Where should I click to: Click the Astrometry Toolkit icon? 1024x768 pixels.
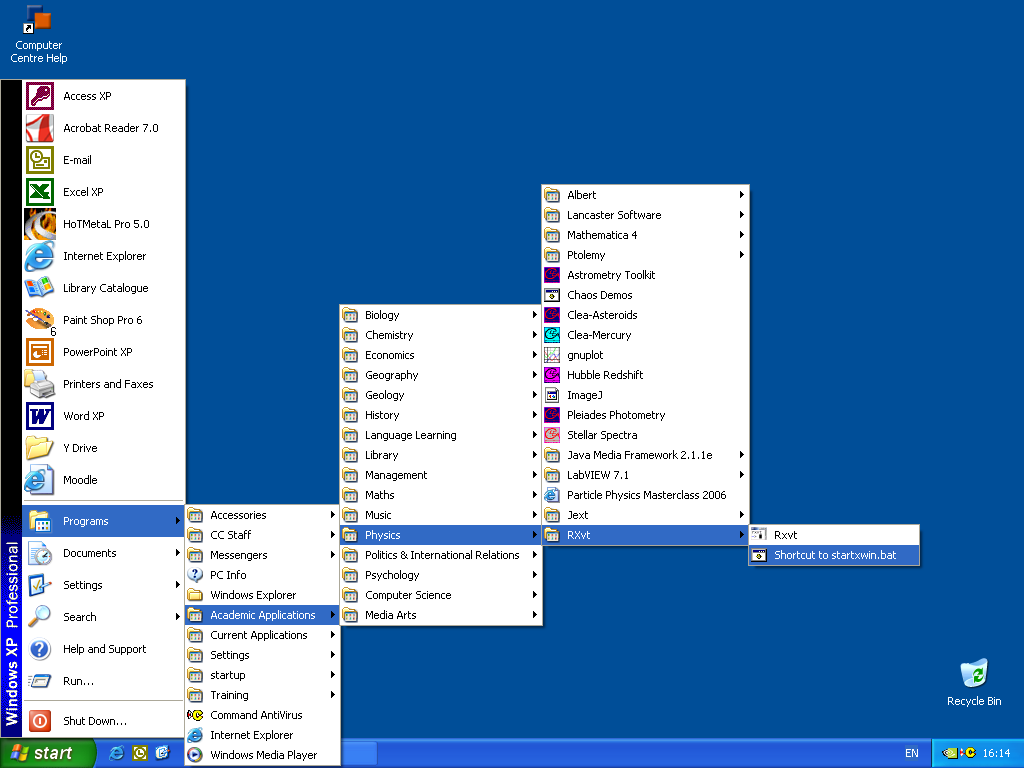click(x=552, y=275)
